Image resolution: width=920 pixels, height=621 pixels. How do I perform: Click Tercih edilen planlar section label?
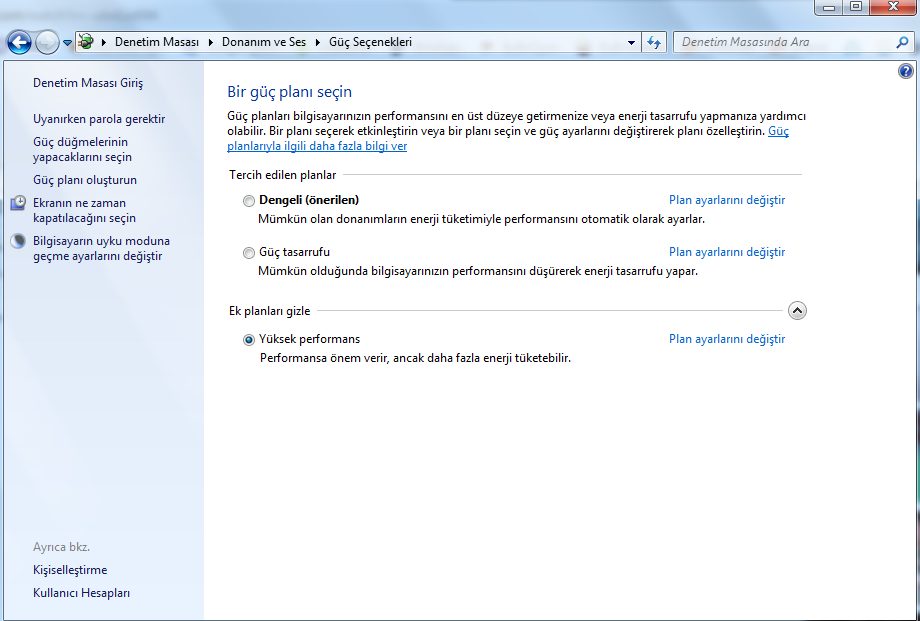pyautogui.click(x=283, y=175)
